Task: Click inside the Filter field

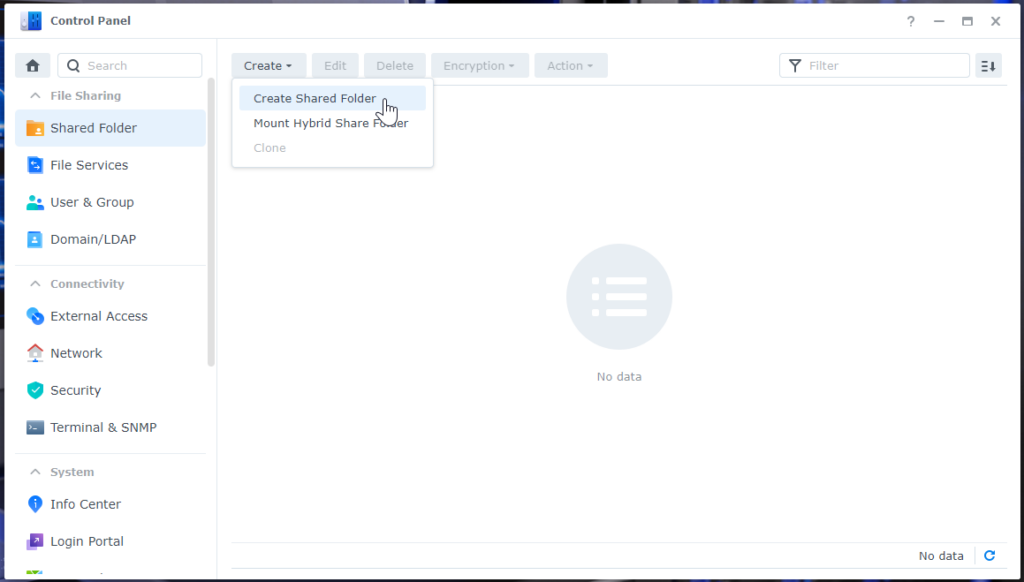Action: pyautogui.click(x=874, y=65)
